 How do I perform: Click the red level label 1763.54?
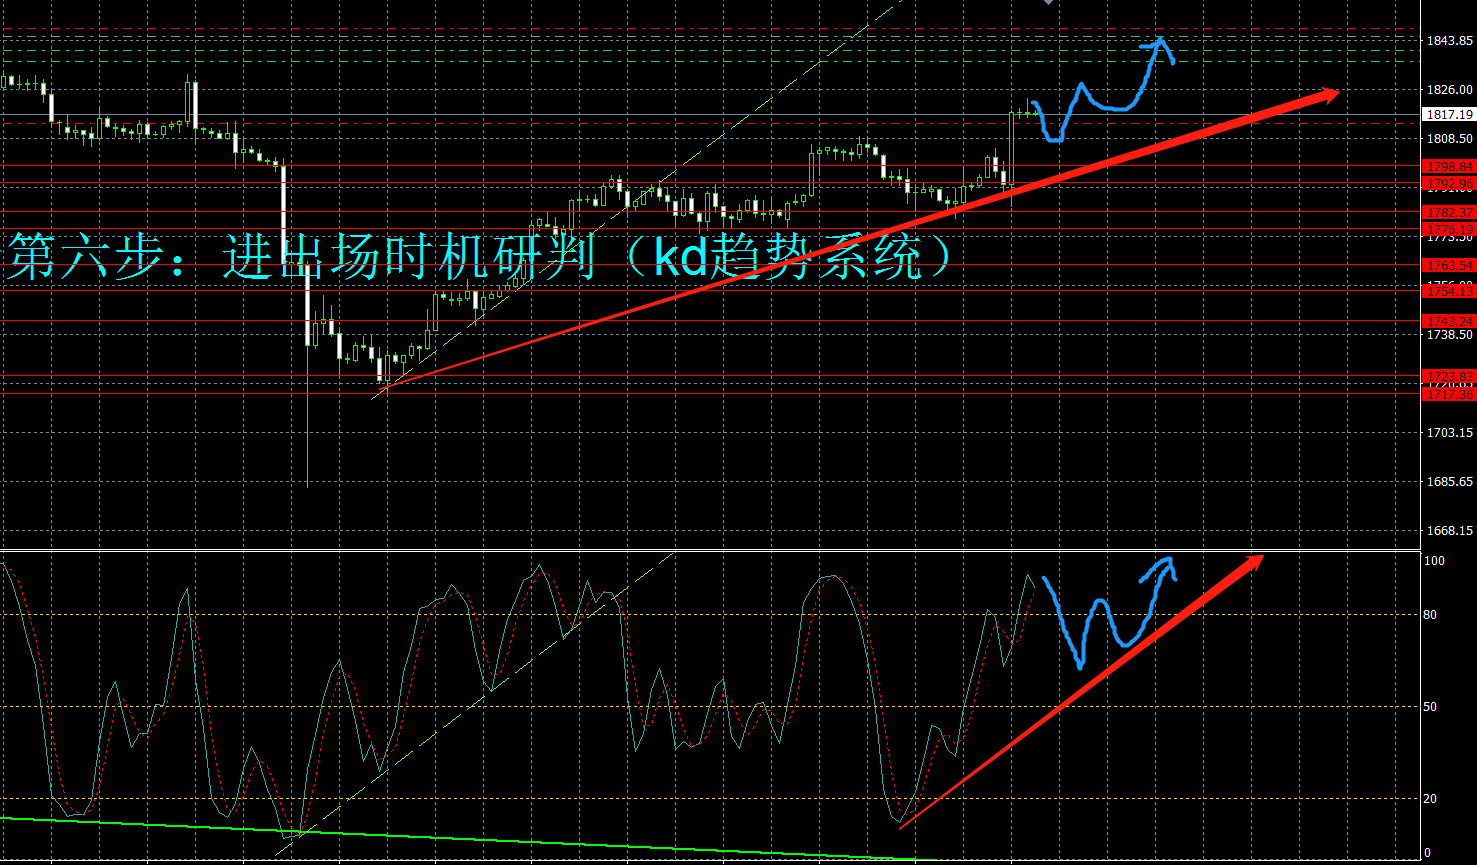(x=1449, y=265)
